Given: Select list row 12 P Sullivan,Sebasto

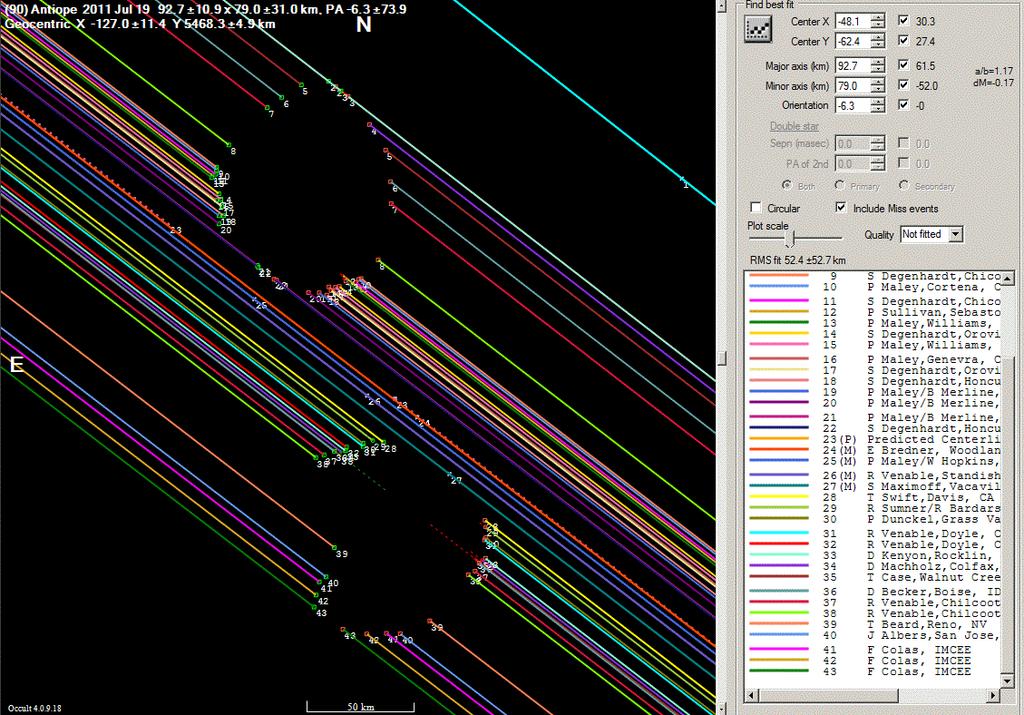Looking at the screenshot, I should point(872,312).
